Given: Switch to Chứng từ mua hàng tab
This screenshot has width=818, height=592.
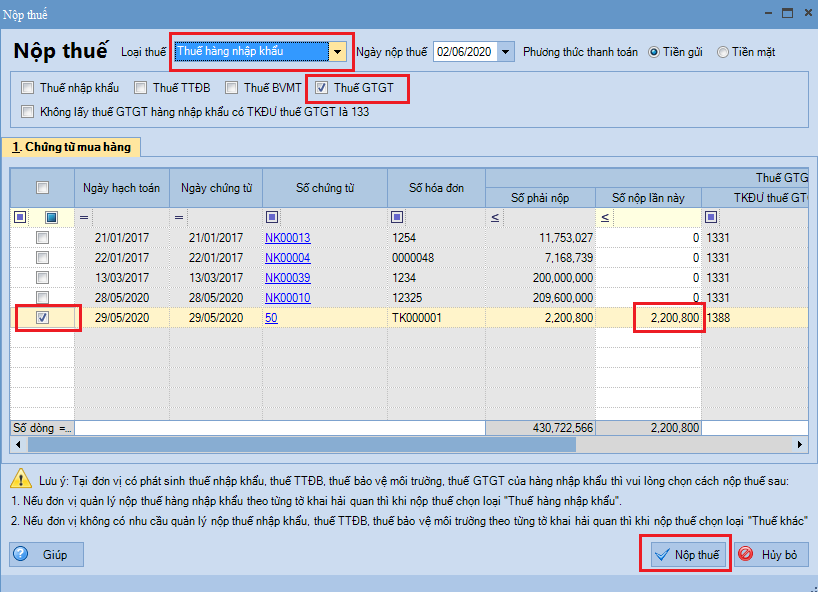Looking at the screenshot, I should click(x=71, y=147).
